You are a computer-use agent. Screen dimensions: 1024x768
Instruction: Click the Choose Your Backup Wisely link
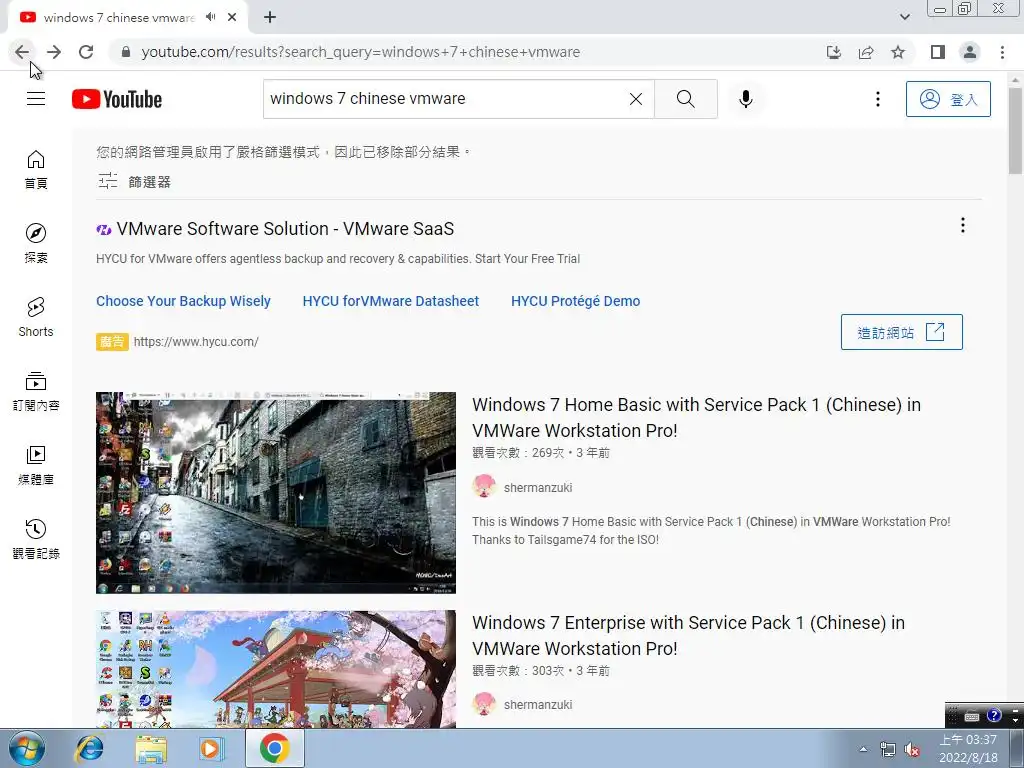(x=184, y=301)
